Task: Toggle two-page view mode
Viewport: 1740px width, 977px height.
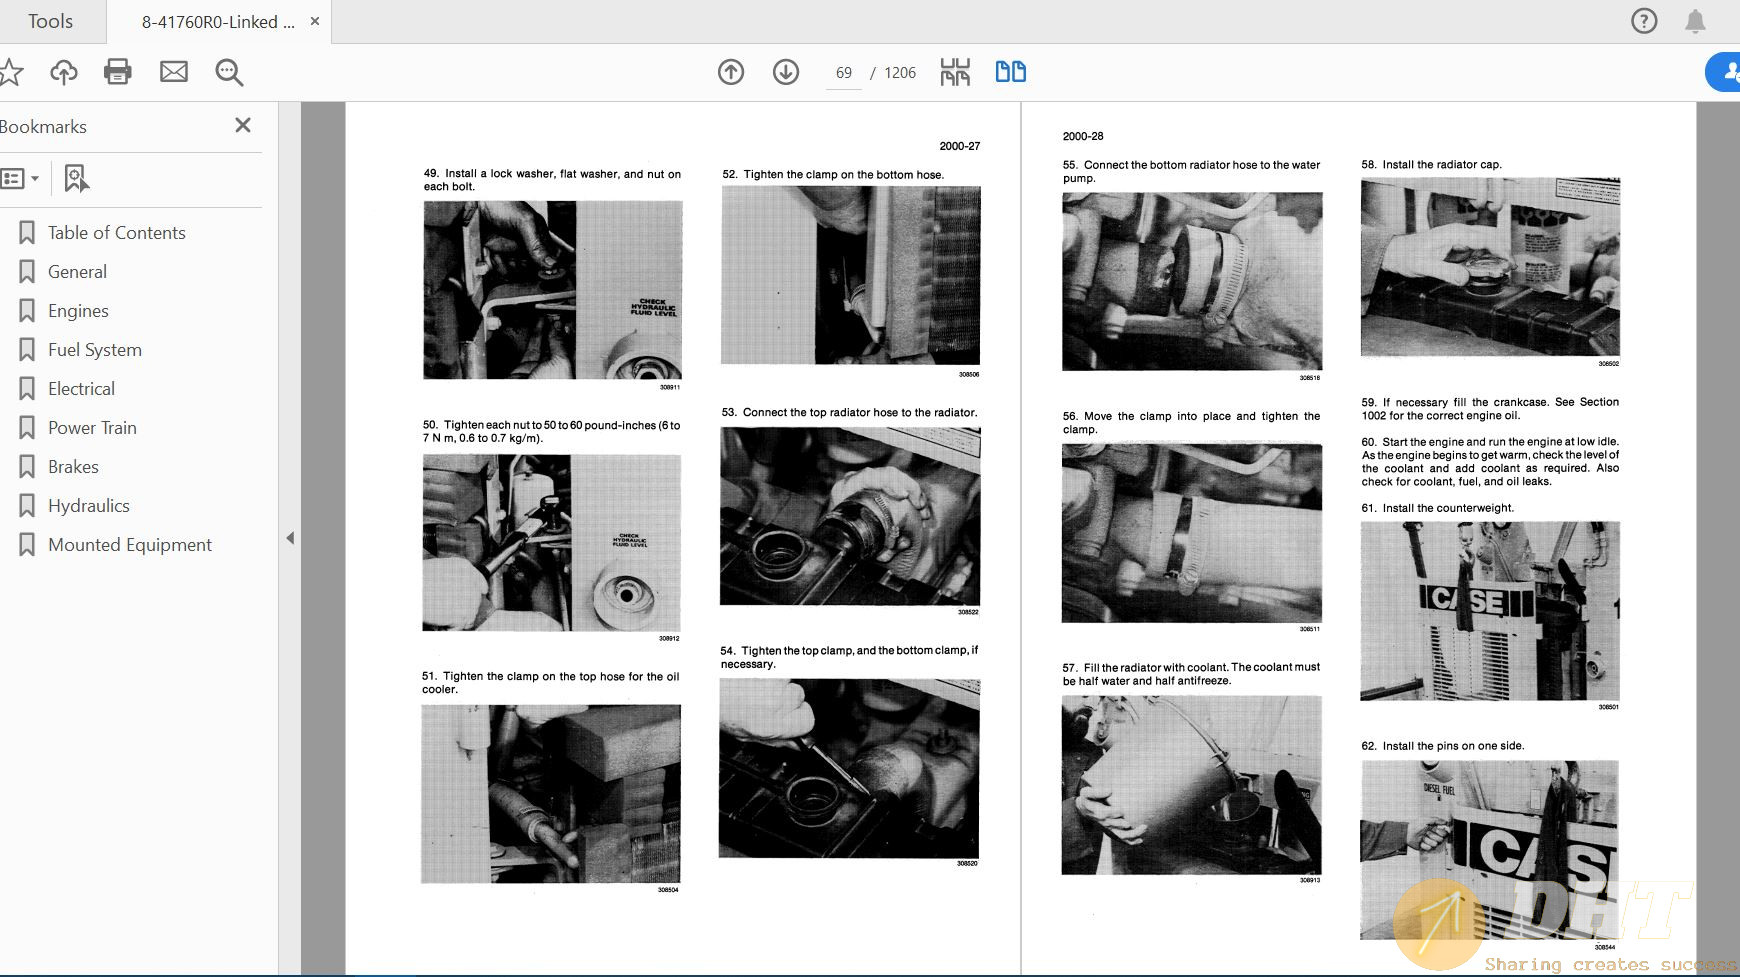Action: coord(1010,72)
